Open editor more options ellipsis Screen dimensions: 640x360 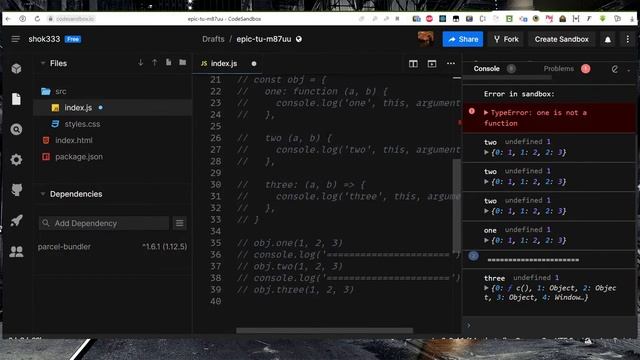(x=451, y=63)
